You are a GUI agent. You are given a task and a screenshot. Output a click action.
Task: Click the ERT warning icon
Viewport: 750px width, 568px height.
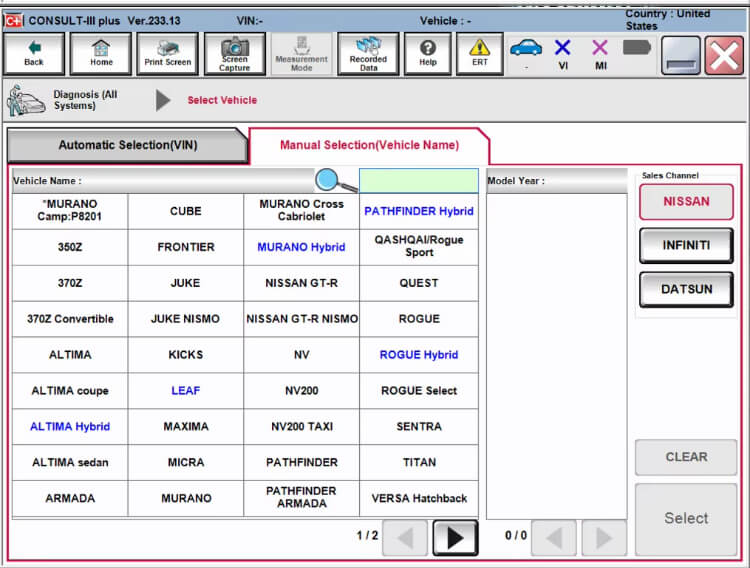pos(479,54)
